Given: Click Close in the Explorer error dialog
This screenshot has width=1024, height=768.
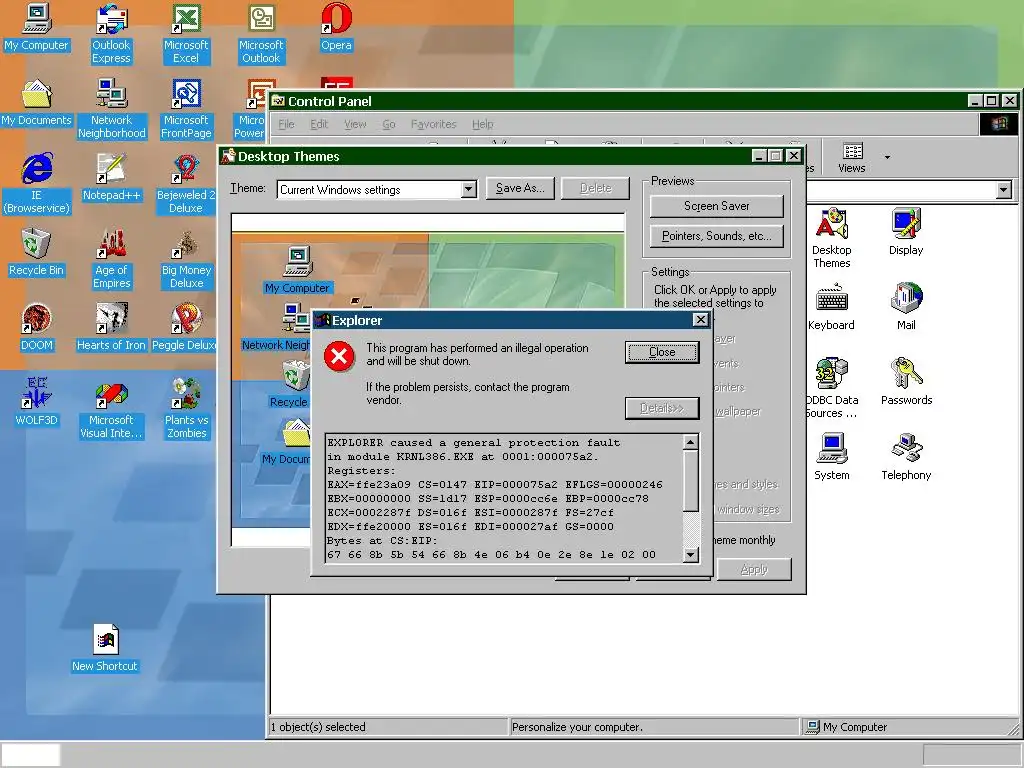Looking at the screenshot, I should (x=662, y=352).
